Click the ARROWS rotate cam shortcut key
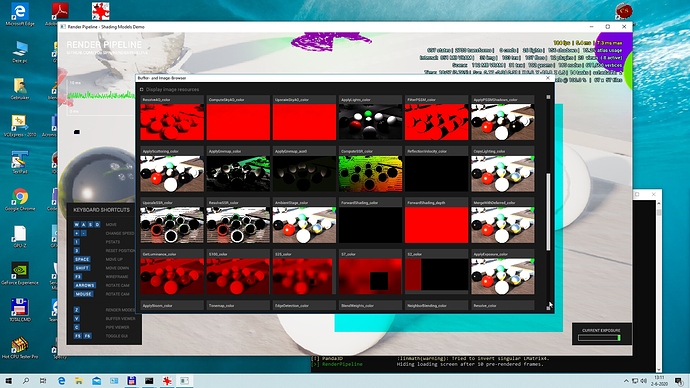690x388 pixels. pos(85,286)
